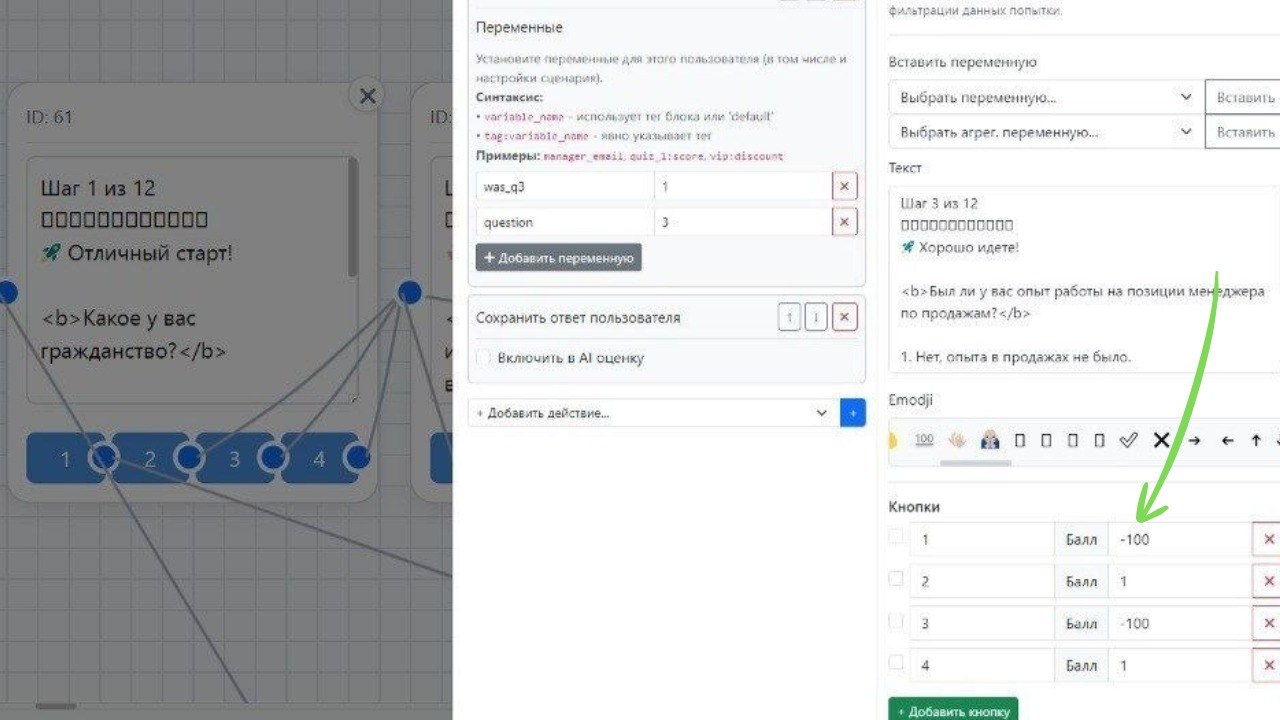Click into 'Шаг 3 из 12' text editor
Image resolution: width=1280 pixels, height=720 pixels.
[x=1084, y=280]
